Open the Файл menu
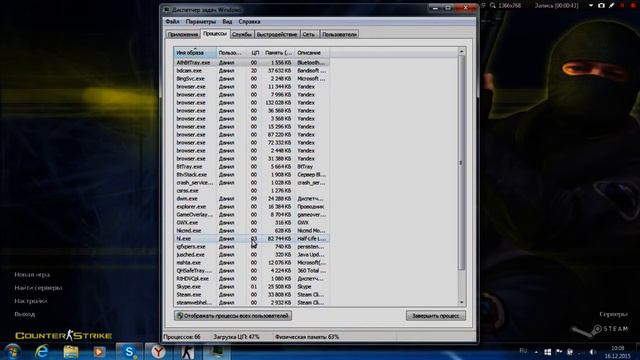 click(172, 22)
